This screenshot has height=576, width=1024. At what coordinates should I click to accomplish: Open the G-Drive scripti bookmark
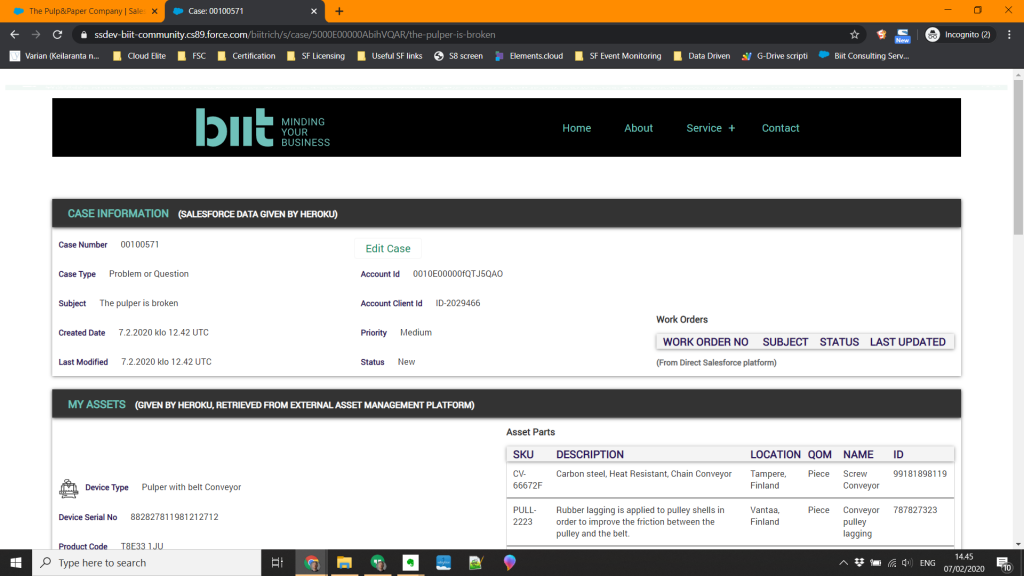(775, 56)
